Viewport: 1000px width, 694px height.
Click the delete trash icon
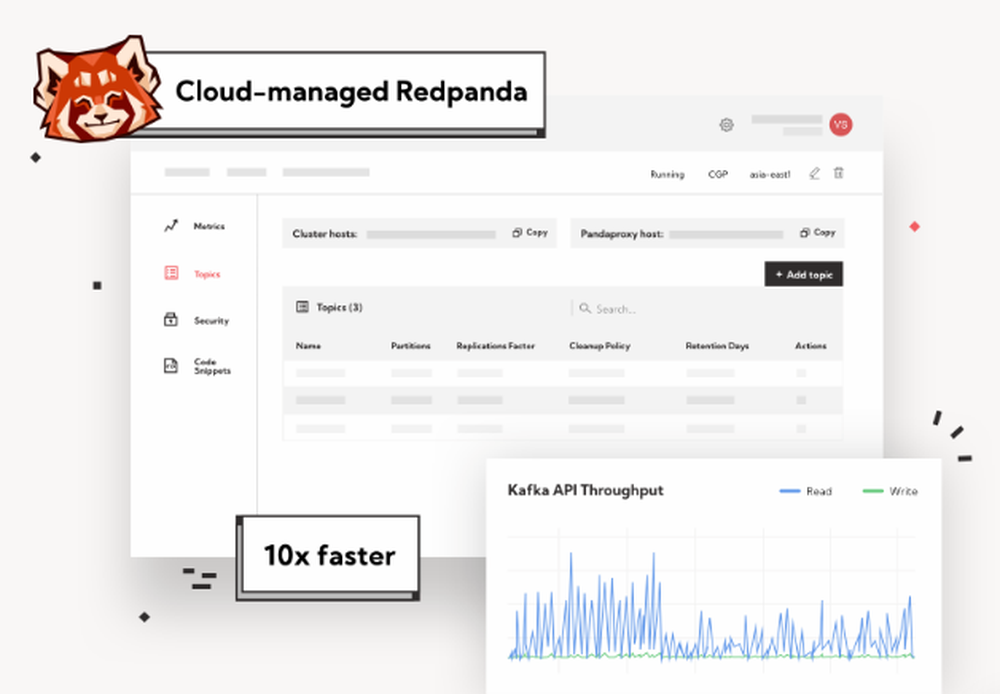pos(839,173)
